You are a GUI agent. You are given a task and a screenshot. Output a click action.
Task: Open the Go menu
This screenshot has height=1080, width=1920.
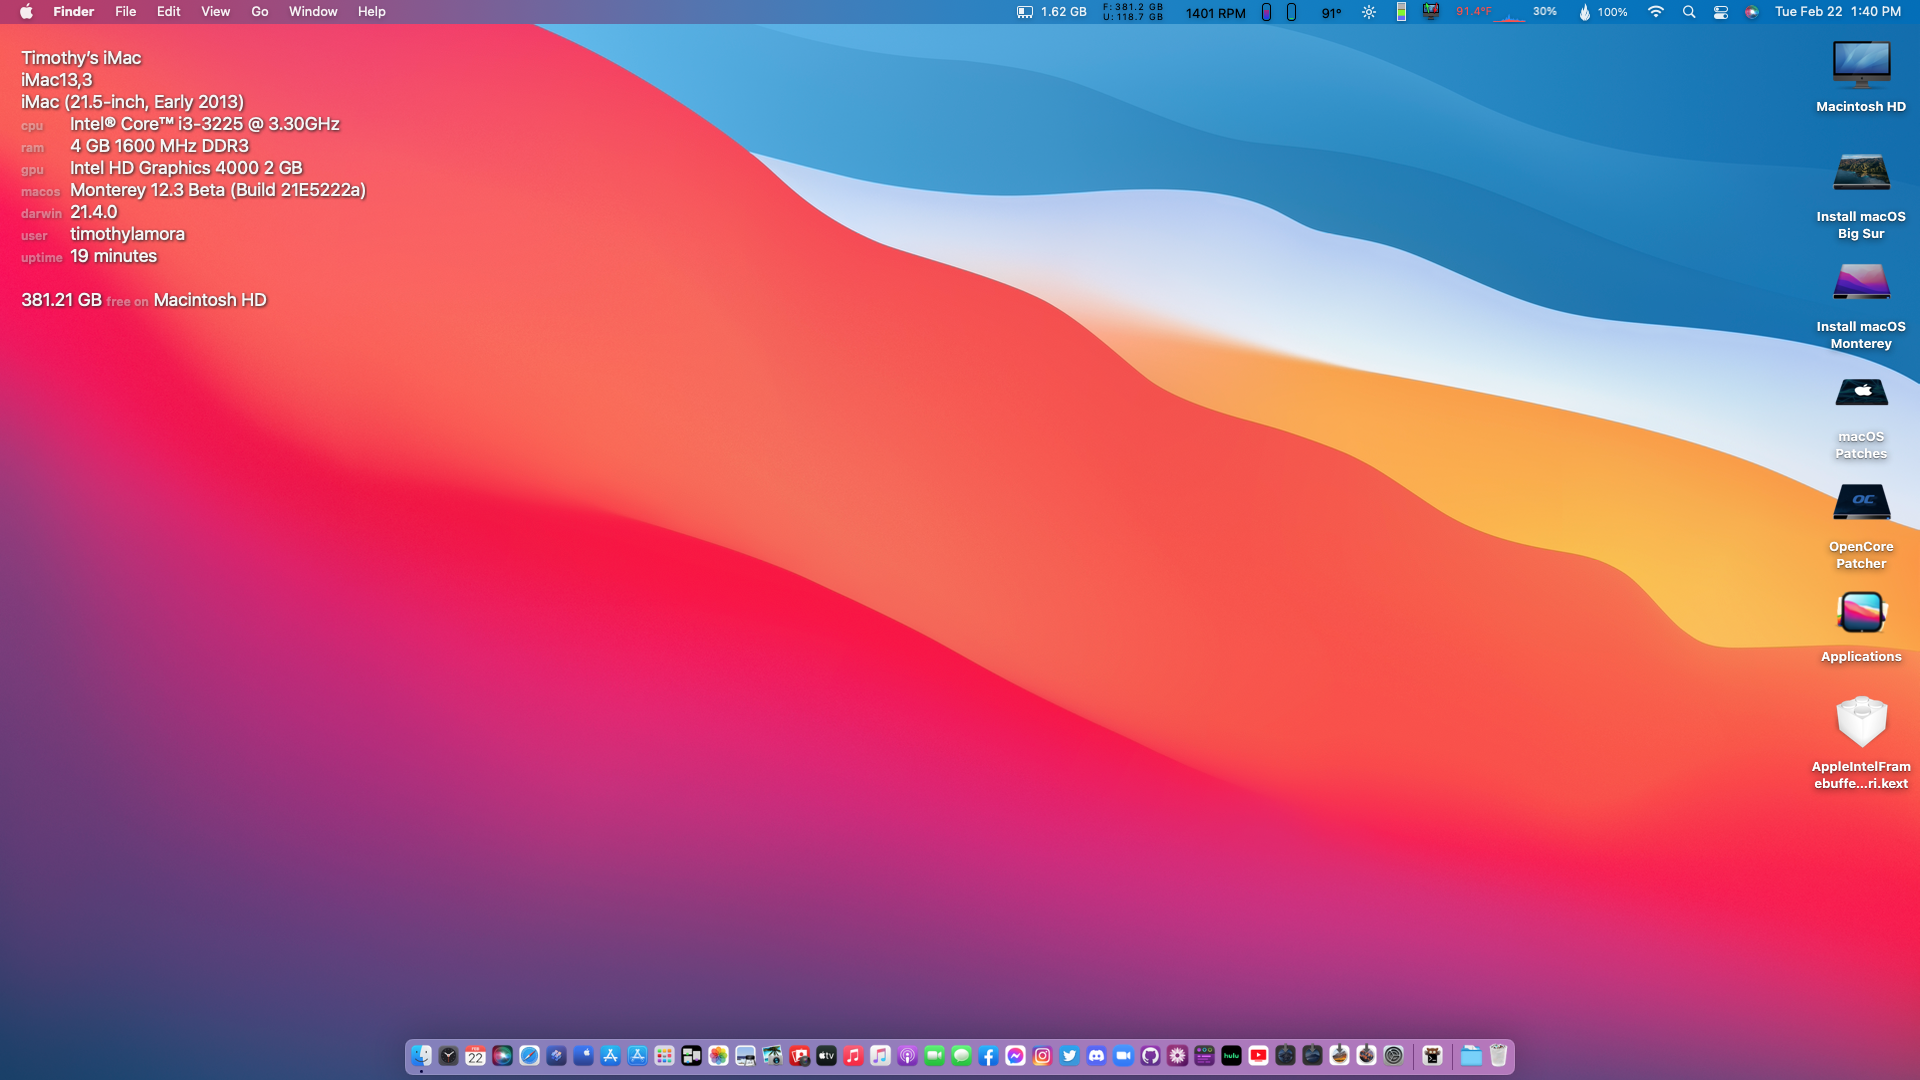(259, 12)
